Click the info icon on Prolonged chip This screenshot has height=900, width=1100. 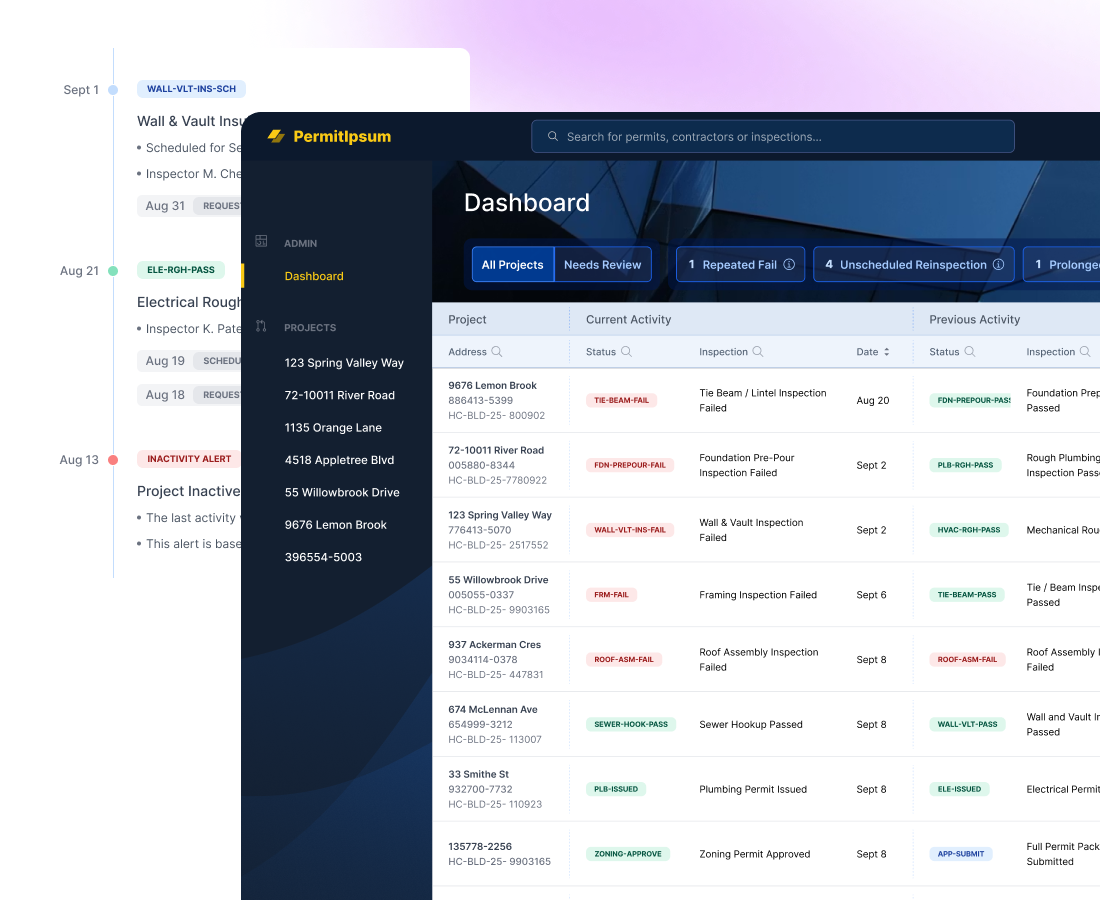click(1097, 264)
